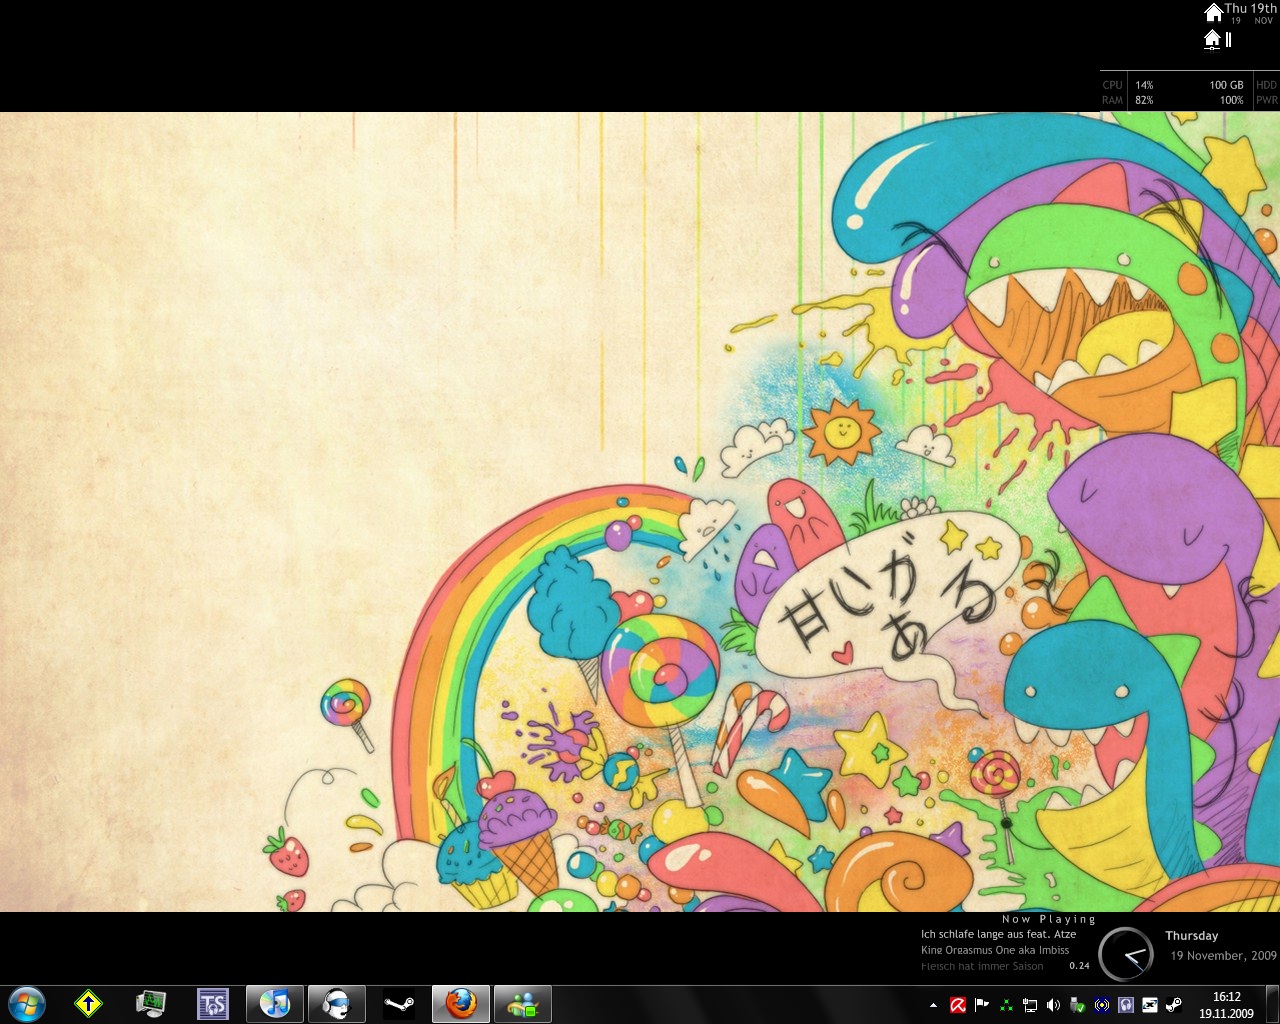
Task: Click the CPU label in system monitor
Action: (1112, 85)
